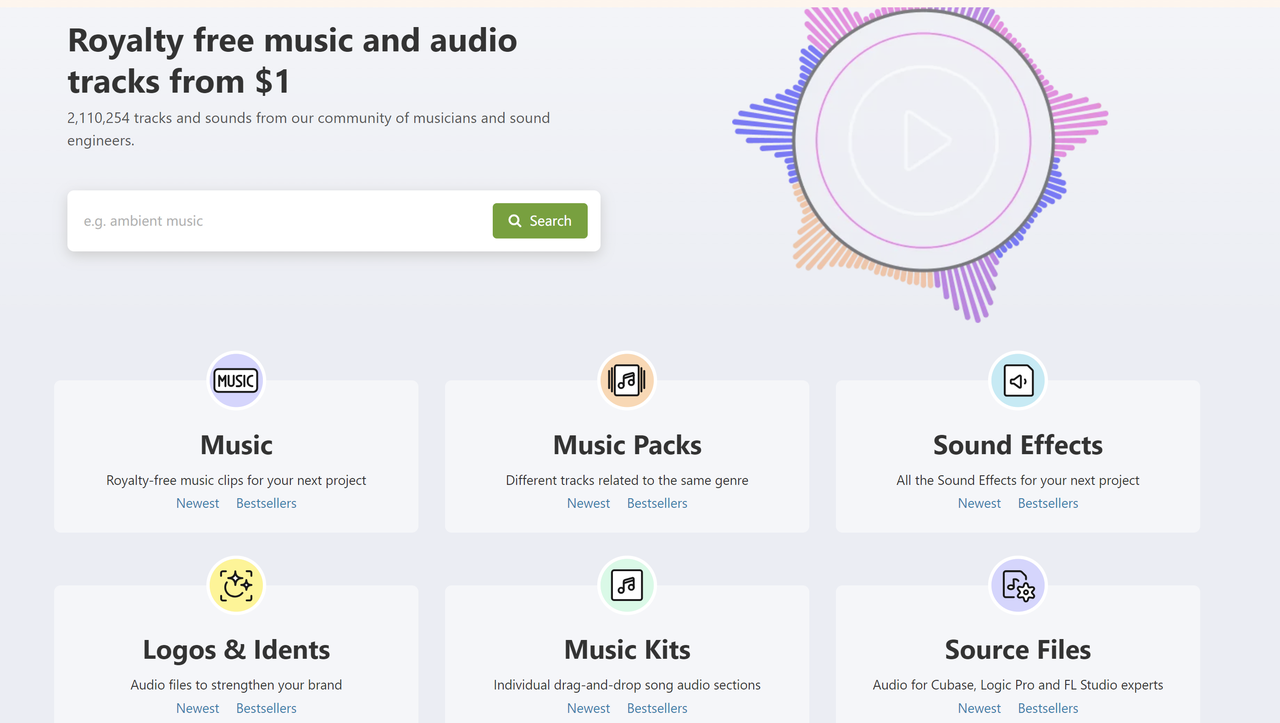View Bestsellers under Logos & Idents
The height and width of the screenshot is (723, 1280).
(x=266, y=707)
